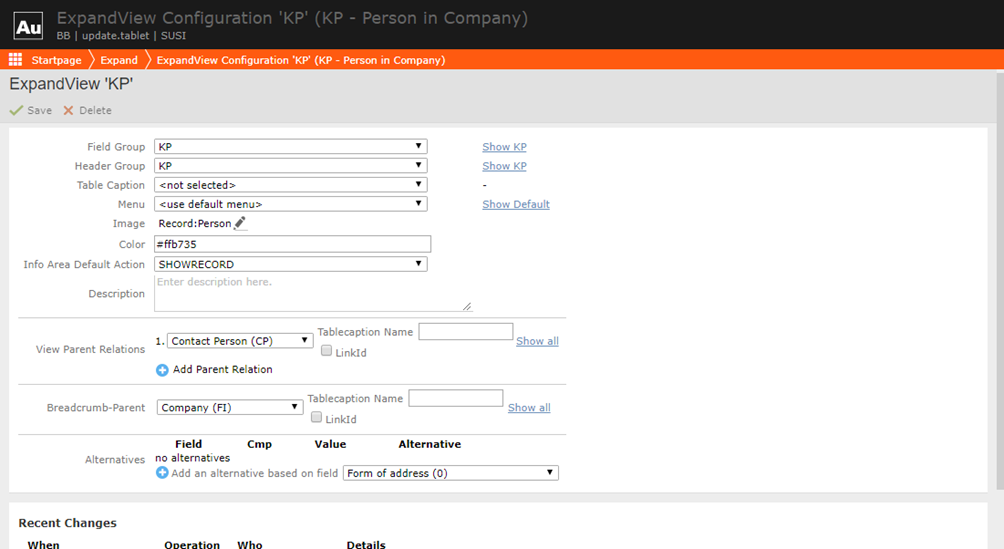Click Show all link beside Breadcrumb-Parent
The width and height of the screenshot is (1004, 549).
coord(528,408)
